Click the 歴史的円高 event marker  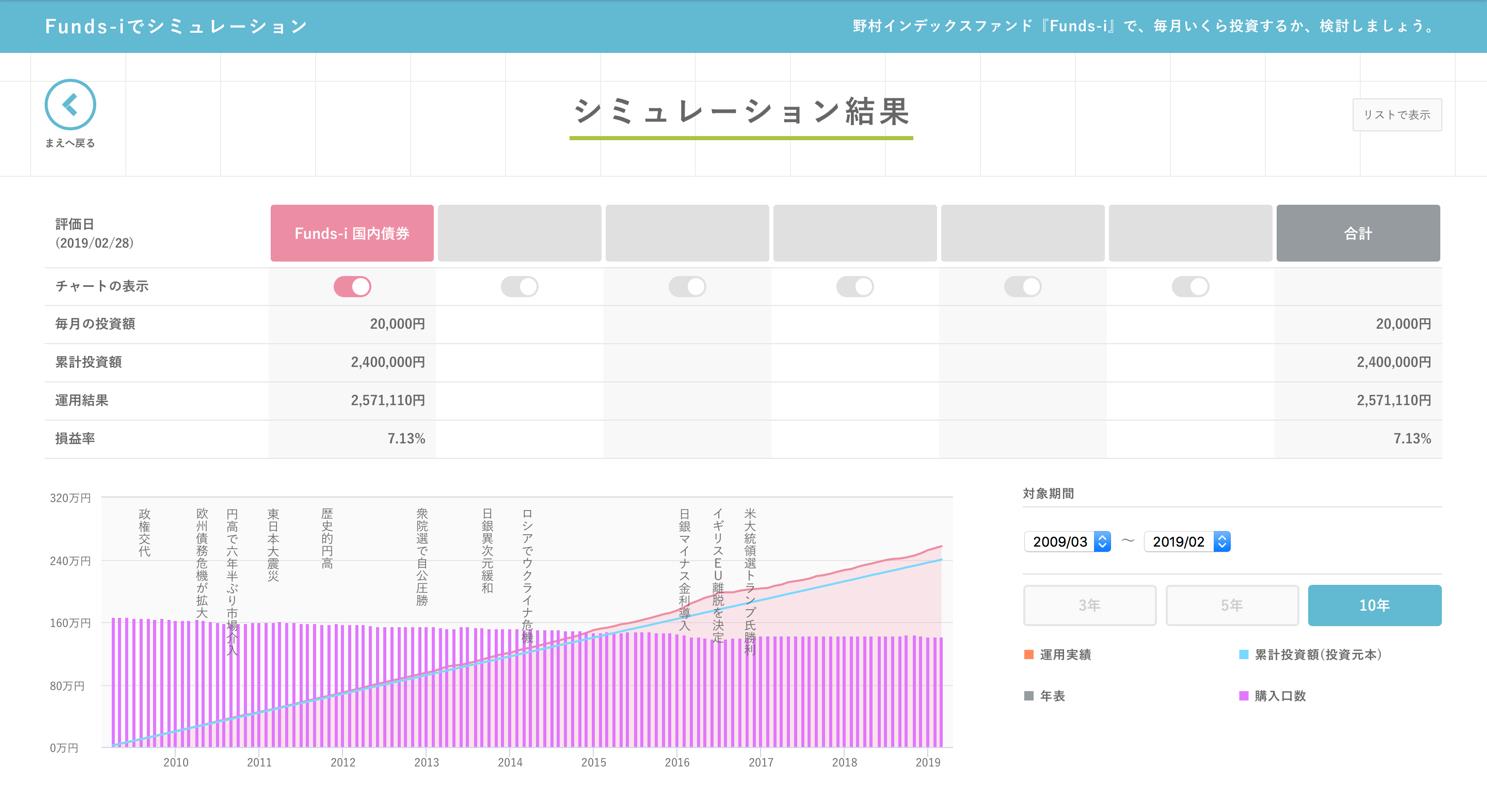[x=327, y=539]
